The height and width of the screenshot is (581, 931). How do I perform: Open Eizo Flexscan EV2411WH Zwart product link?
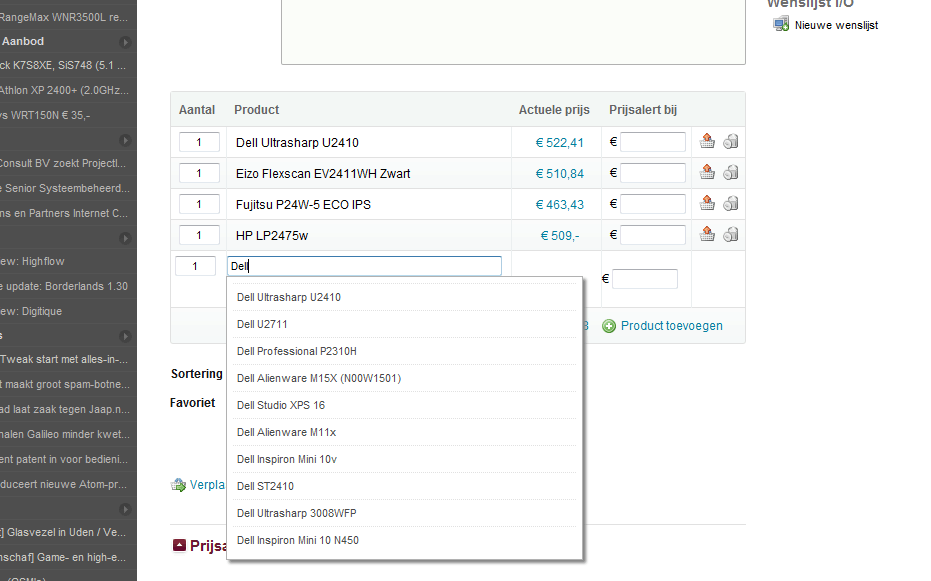click(x=323, y=173)
